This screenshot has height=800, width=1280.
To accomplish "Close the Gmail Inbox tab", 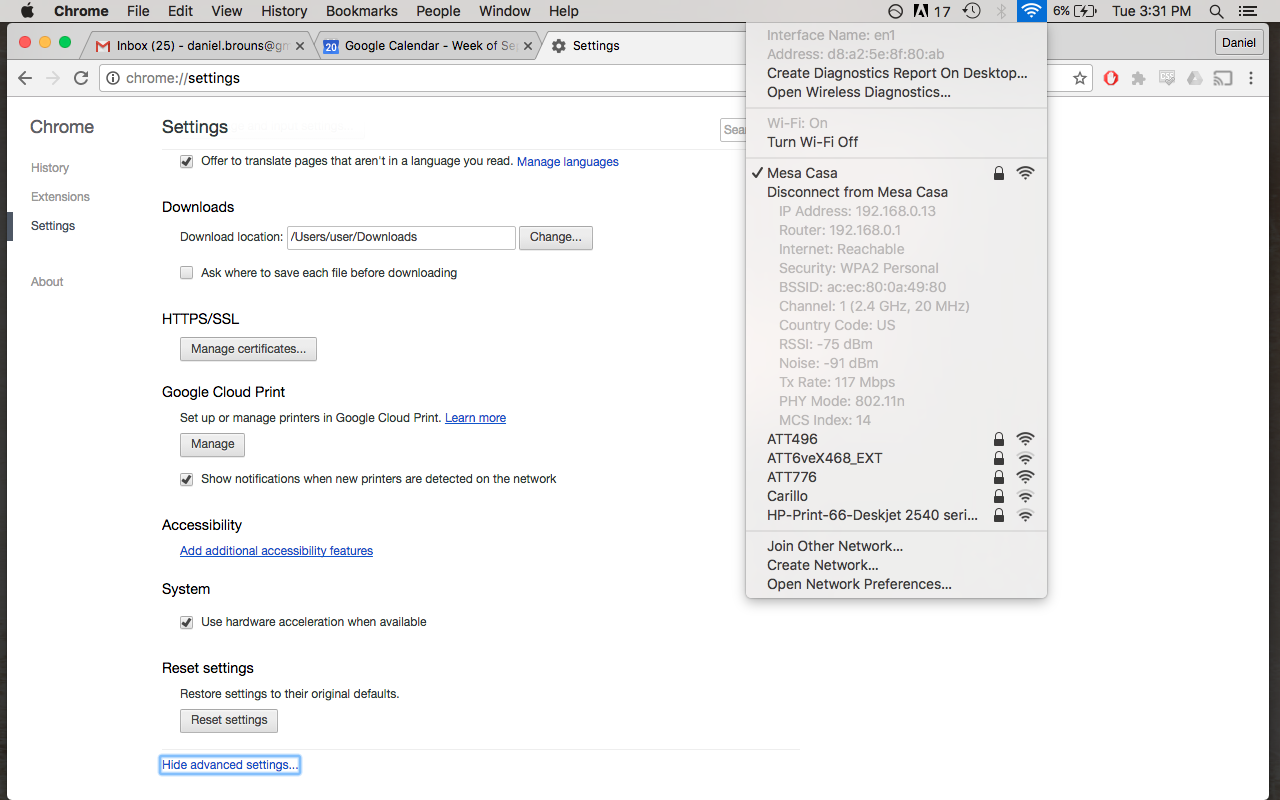I will 300,46.
